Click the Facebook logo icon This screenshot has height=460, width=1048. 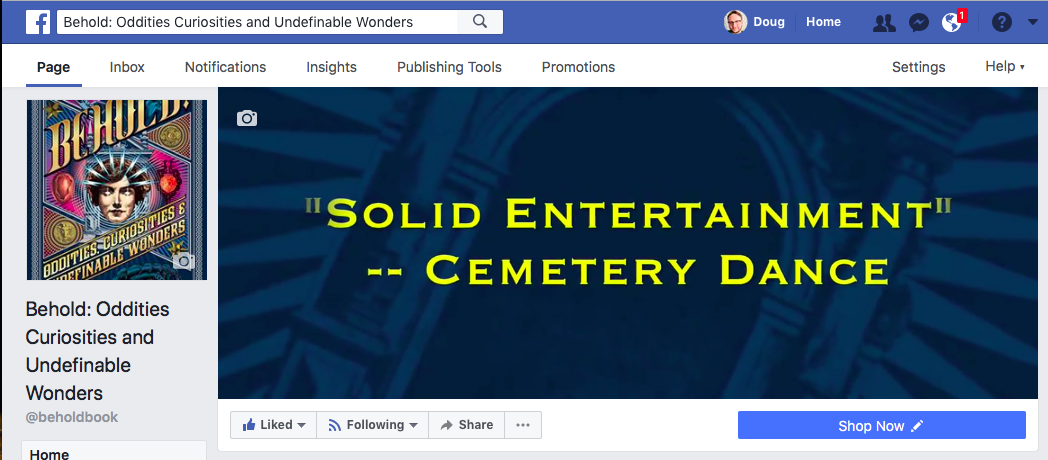[38, 22]
